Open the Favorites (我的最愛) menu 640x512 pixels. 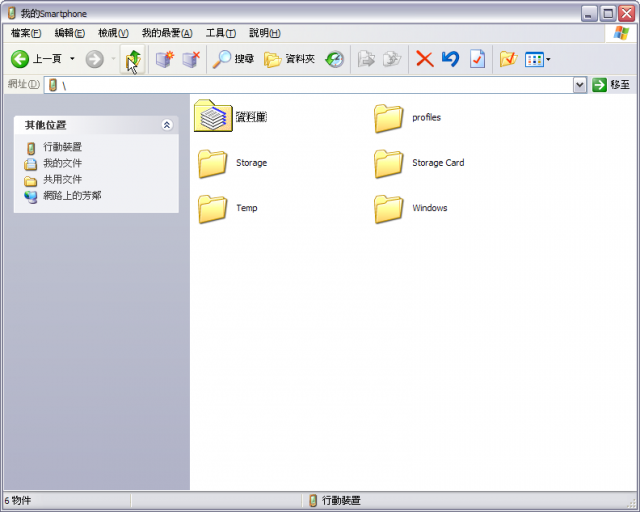tap(167, 33)
